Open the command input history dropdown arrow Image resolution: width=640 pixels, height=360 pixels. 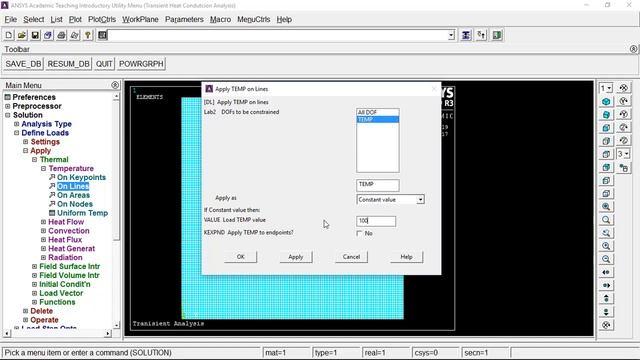click(451, 36)
